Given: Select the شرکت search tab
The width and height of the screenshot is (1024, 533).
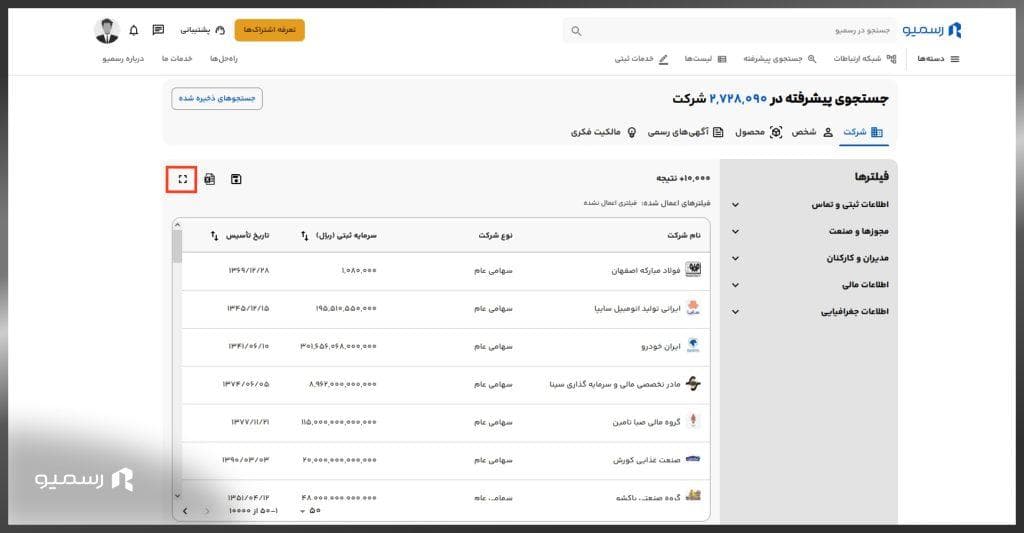Looking at the screenshot, I should (863, 132).
